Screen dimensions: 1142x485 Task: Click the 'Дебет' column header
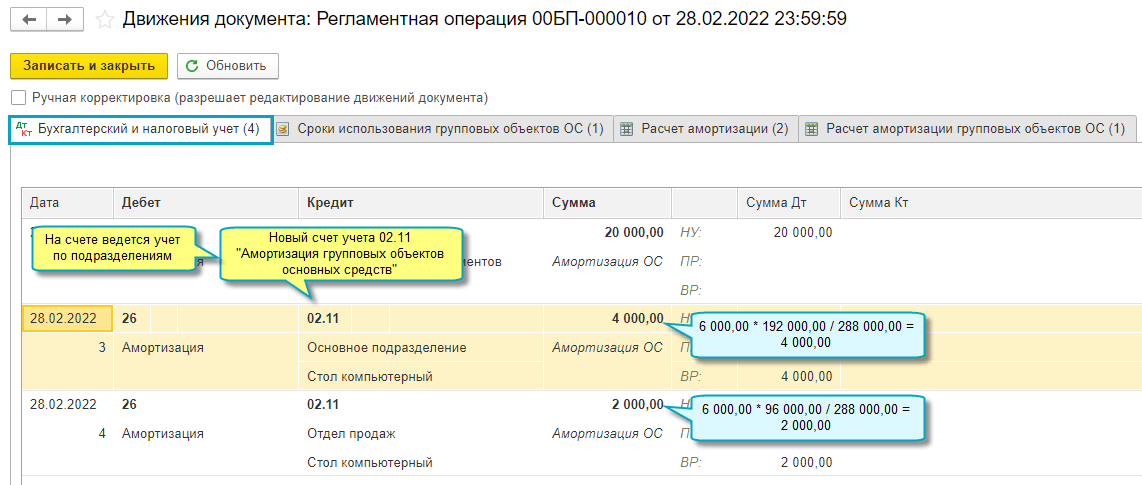[206, 203]
